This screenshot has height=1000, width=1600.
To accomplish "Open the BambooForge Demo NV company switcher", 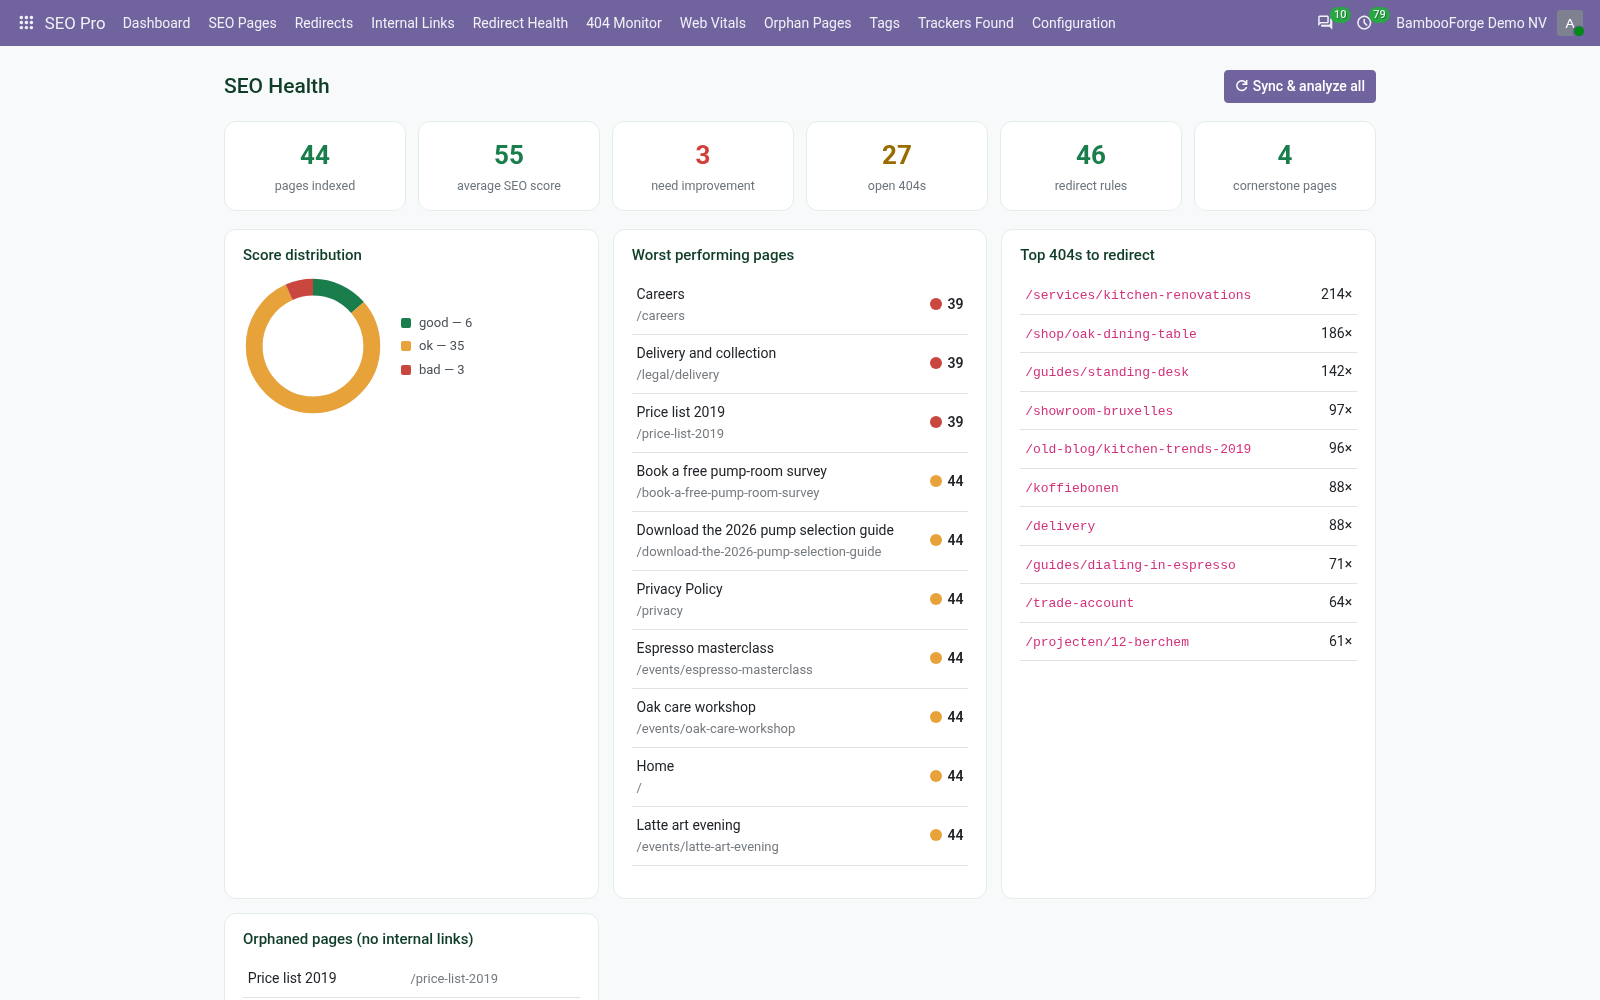I will pyautogui.click(x=1471, y=23).
